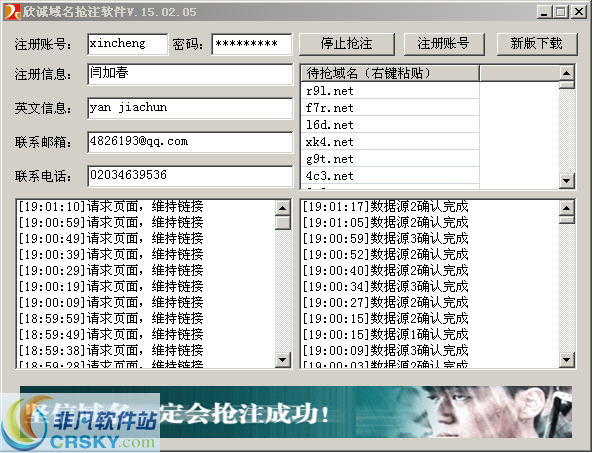The image size is (592, 453).
Task: Click log entry [18:59:59]请求页面，维持链接
Action: pyautogui.click(x=111, y=318)
